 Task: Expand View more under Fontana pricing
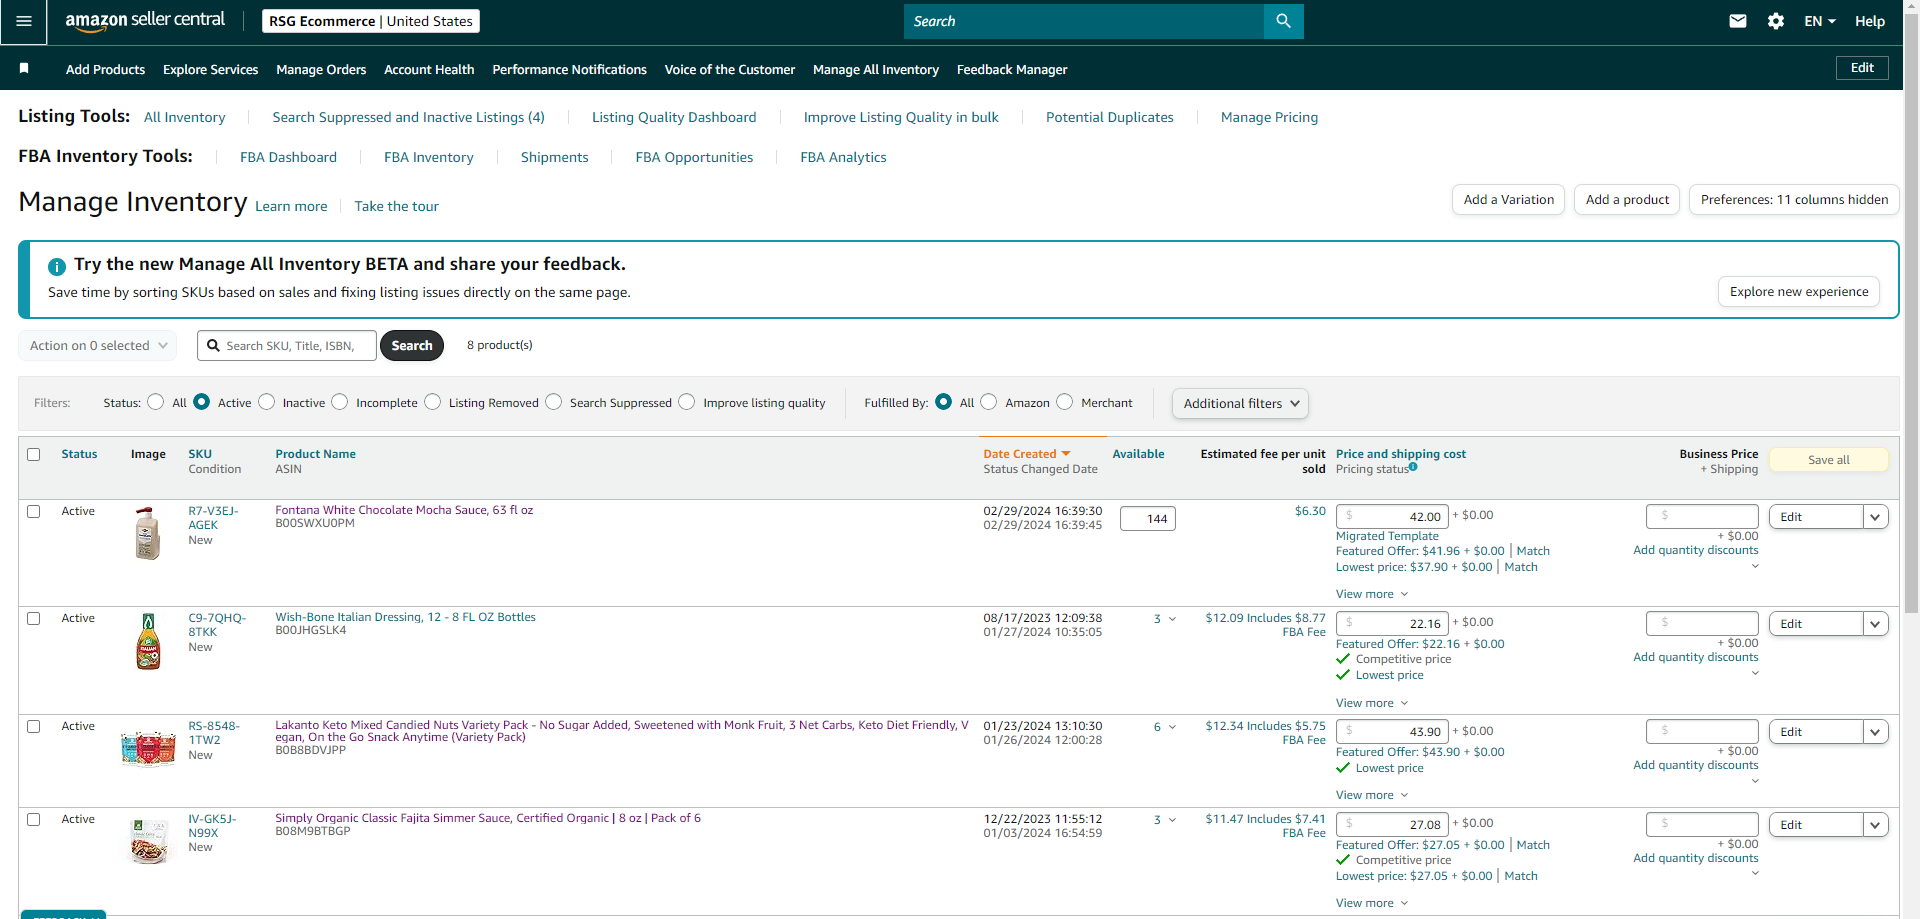coord(1372,594)
